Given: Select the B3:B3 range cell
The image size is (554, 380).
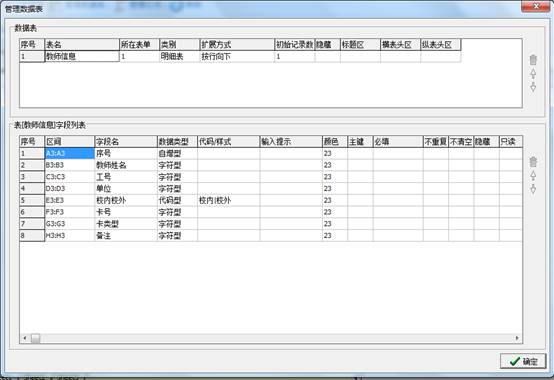Looking at the screenshot, I should pos(70,165).
